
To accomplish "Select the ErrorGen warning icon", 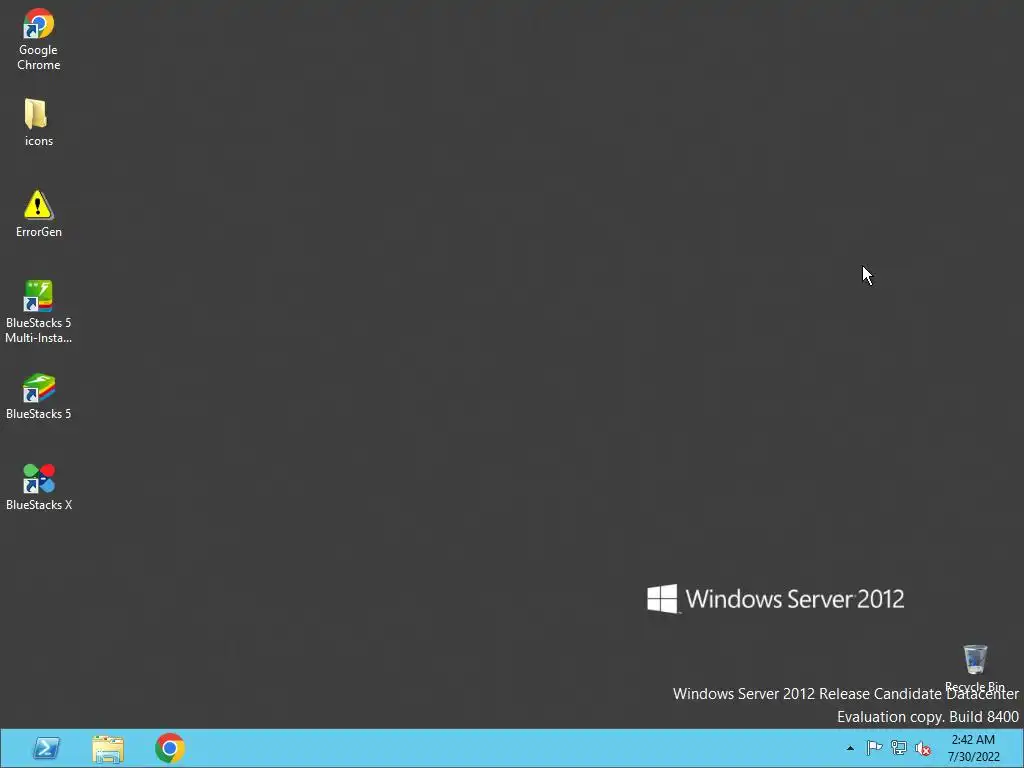I will [39, 214].
